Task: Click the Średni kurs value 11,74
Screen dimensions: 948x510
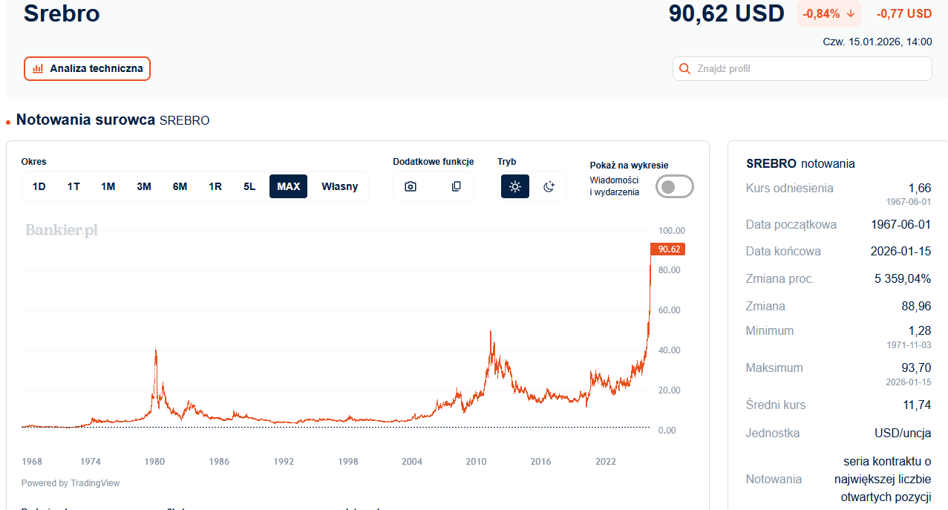Action: pos(917,405)
